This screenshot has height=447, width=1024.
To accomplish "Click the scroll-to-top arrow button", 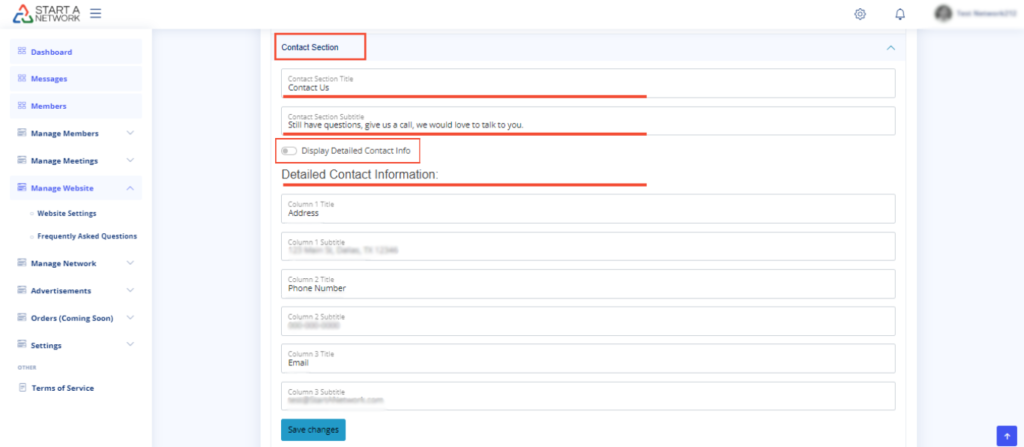I will click(1006, 434).
